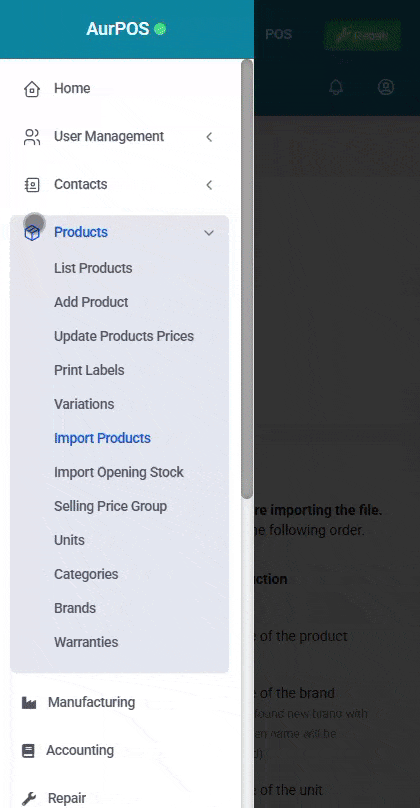Click the green status dot beside AurPOS
The image size is (420, 808).
(160, 29)
